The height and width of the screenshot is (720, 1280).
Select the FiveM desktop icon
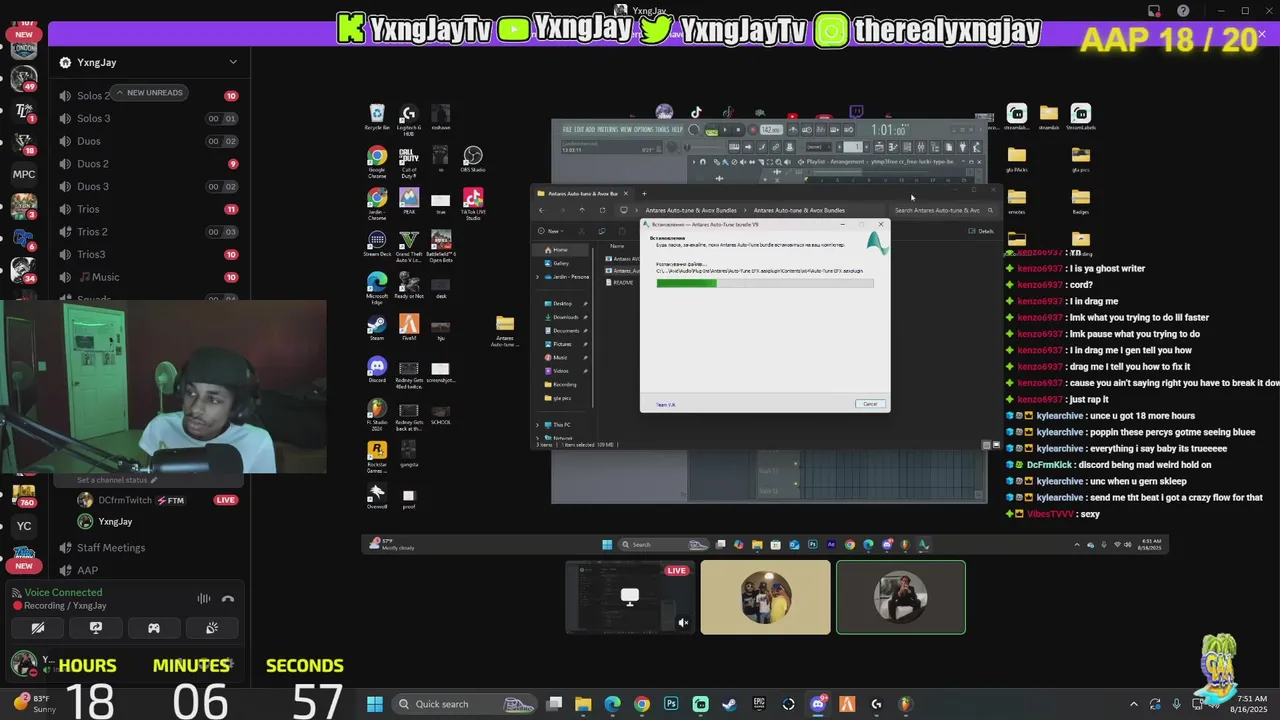coord(409,328)
